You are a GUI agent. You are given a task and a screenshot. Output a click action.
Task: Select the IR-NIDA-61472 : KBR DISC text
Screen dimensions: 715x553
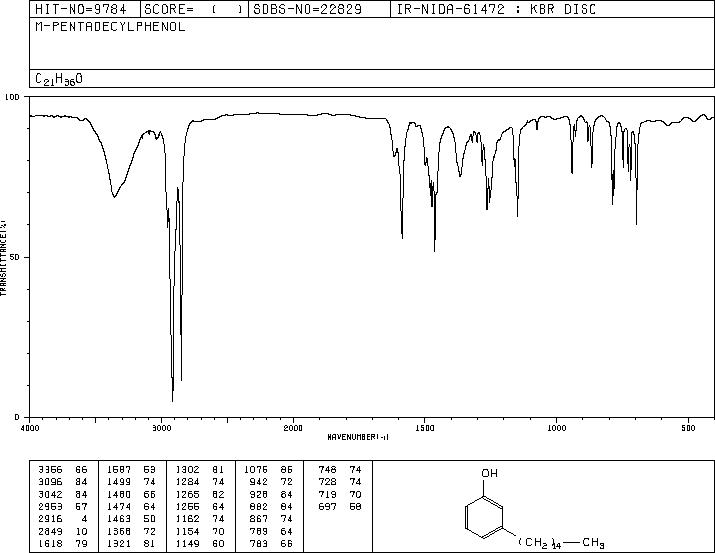coord(496,9)
